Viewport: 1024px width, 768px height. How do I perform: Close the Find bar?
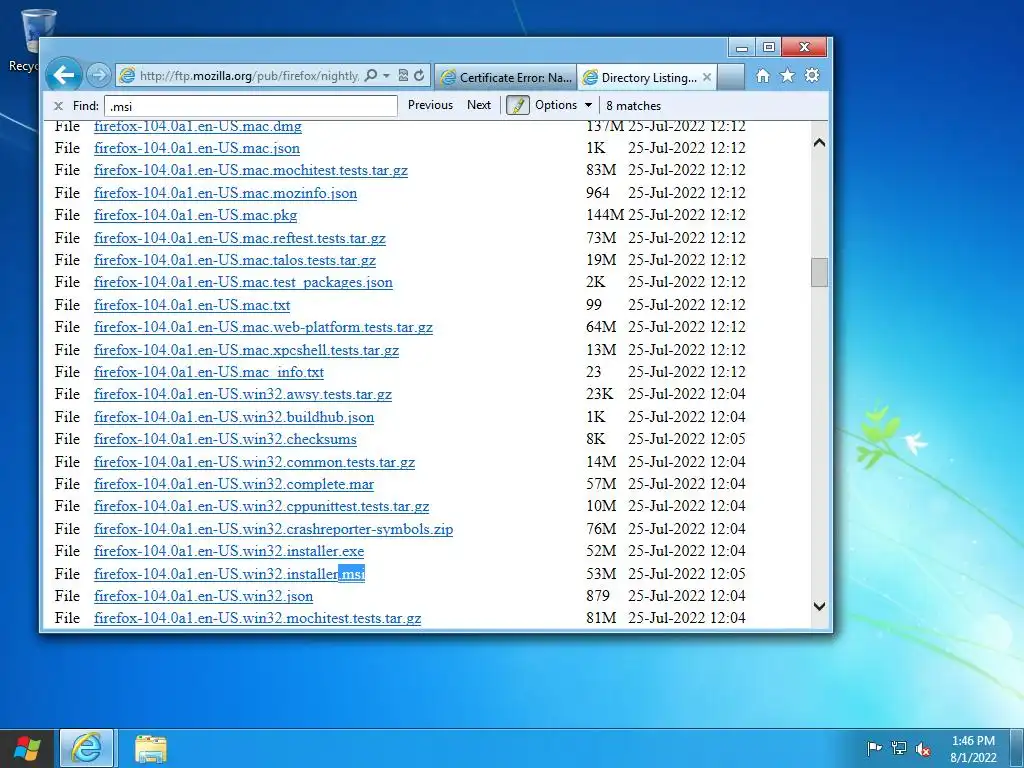(58, 106)
